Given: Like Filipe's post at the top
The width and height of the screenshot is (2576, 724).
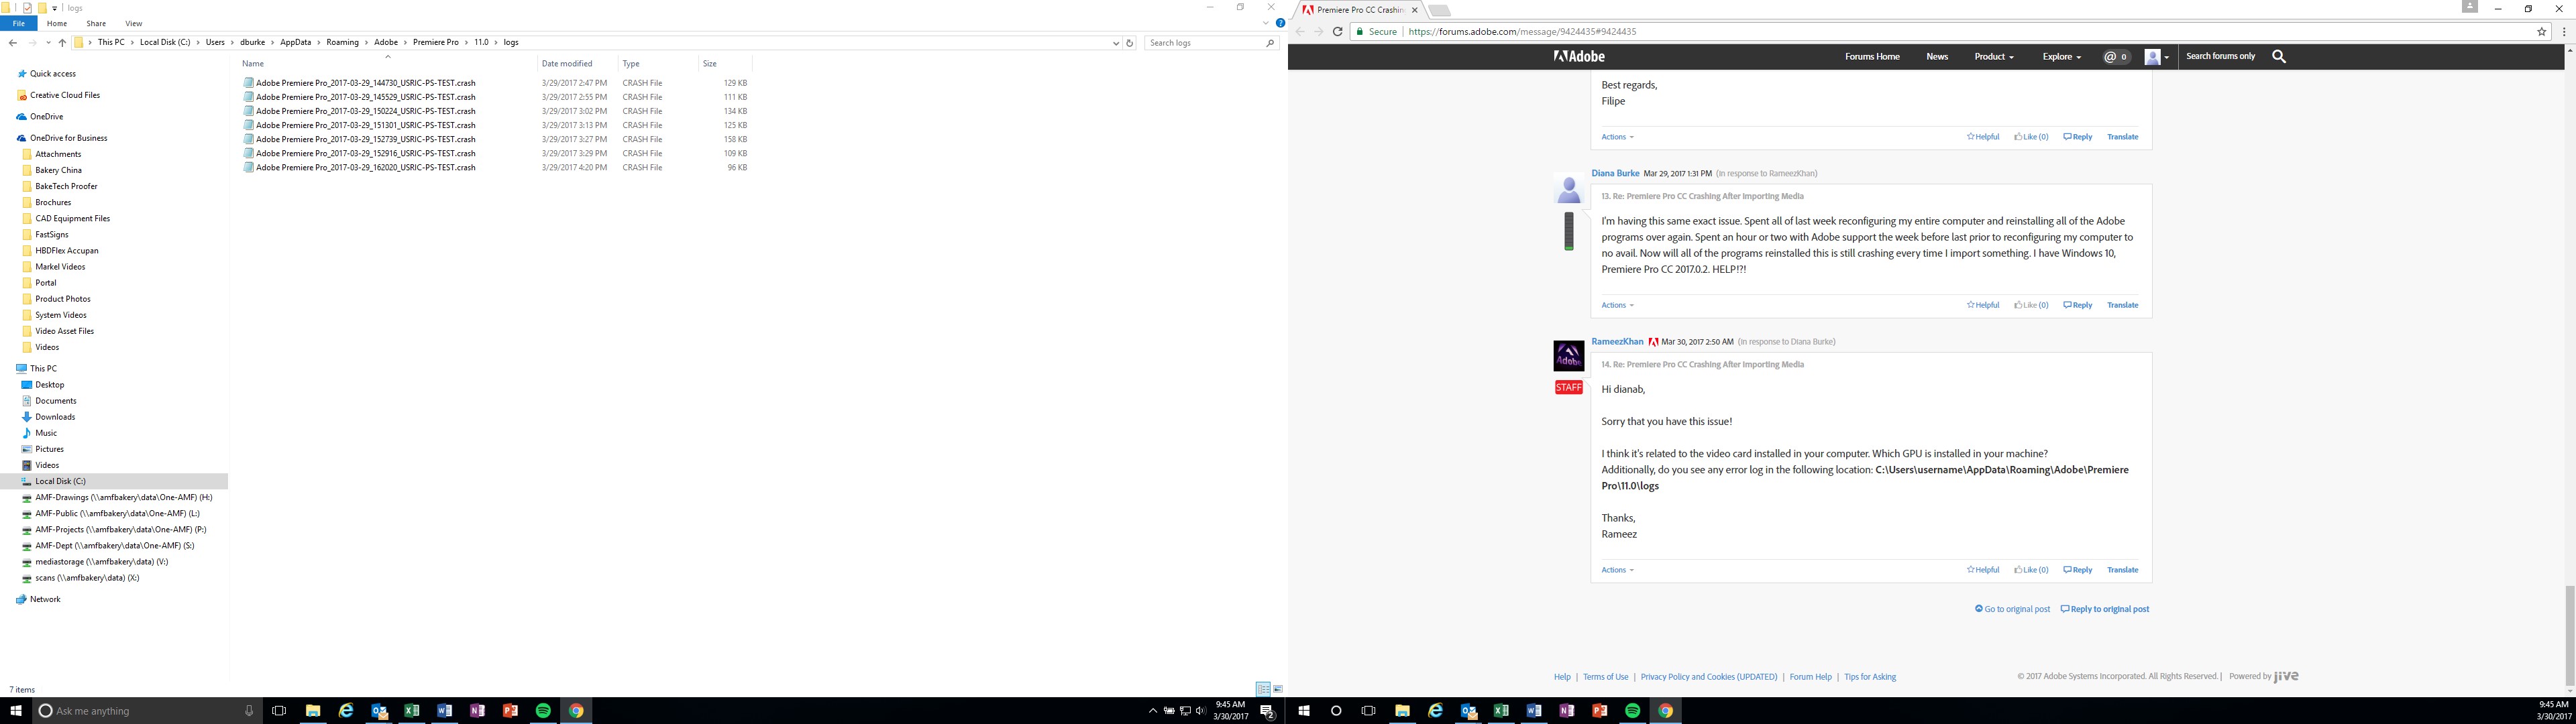Looking at the screenshot, I should pyautogui.click(x=2031, y=137).
